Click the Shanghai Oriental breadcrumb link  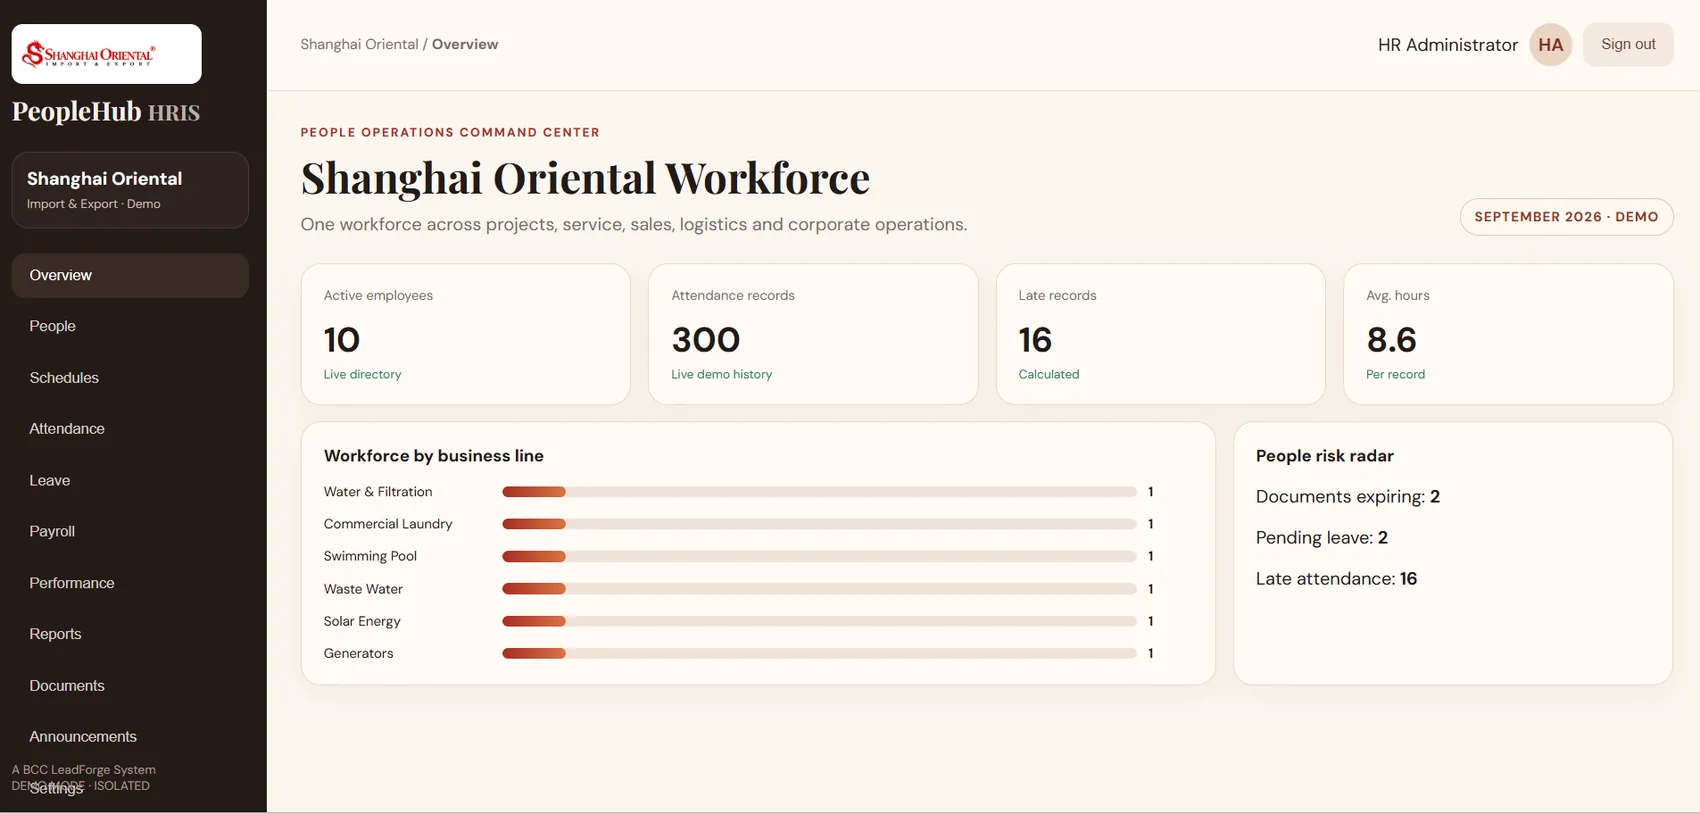click(359, 44)
